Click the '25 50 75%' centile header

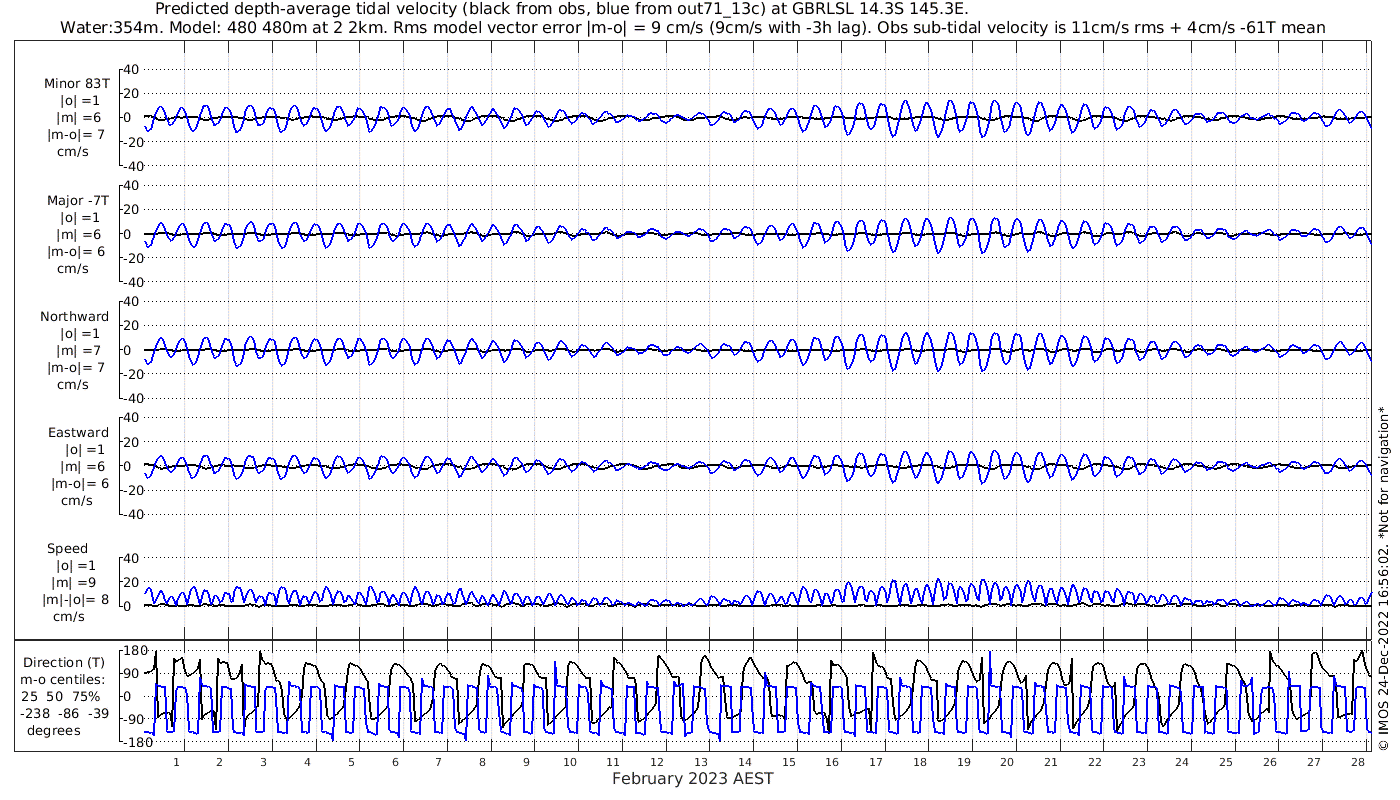point(60,696)
